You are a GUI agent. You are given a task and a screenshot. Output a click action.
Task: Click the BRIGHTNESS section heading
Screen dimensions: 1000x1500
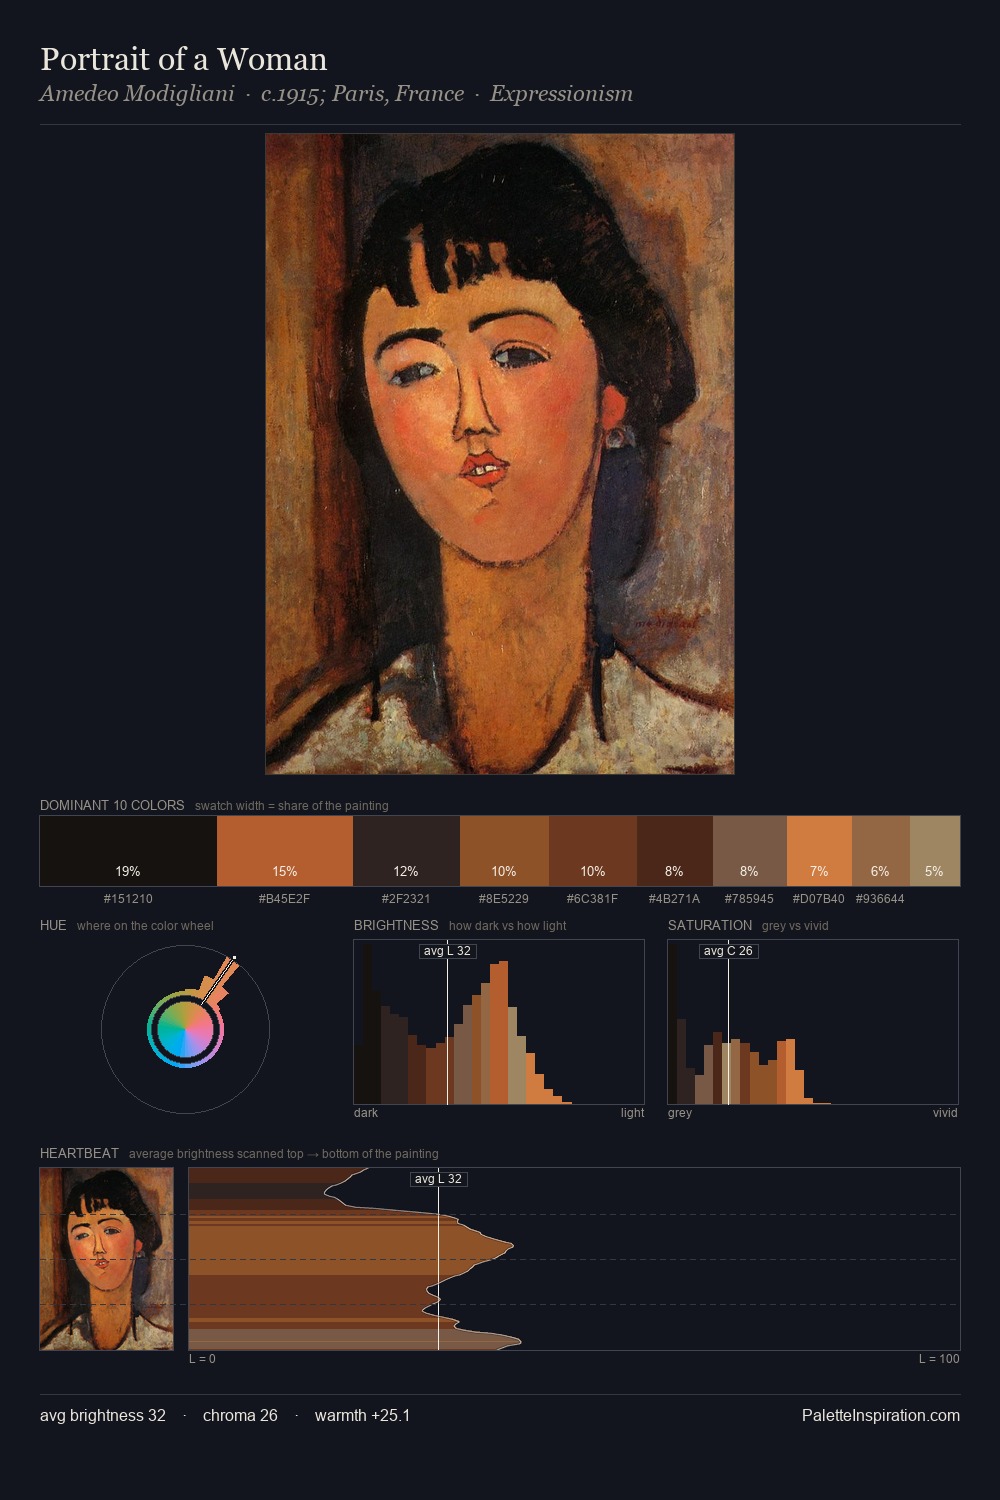click(x=396, y=925)
